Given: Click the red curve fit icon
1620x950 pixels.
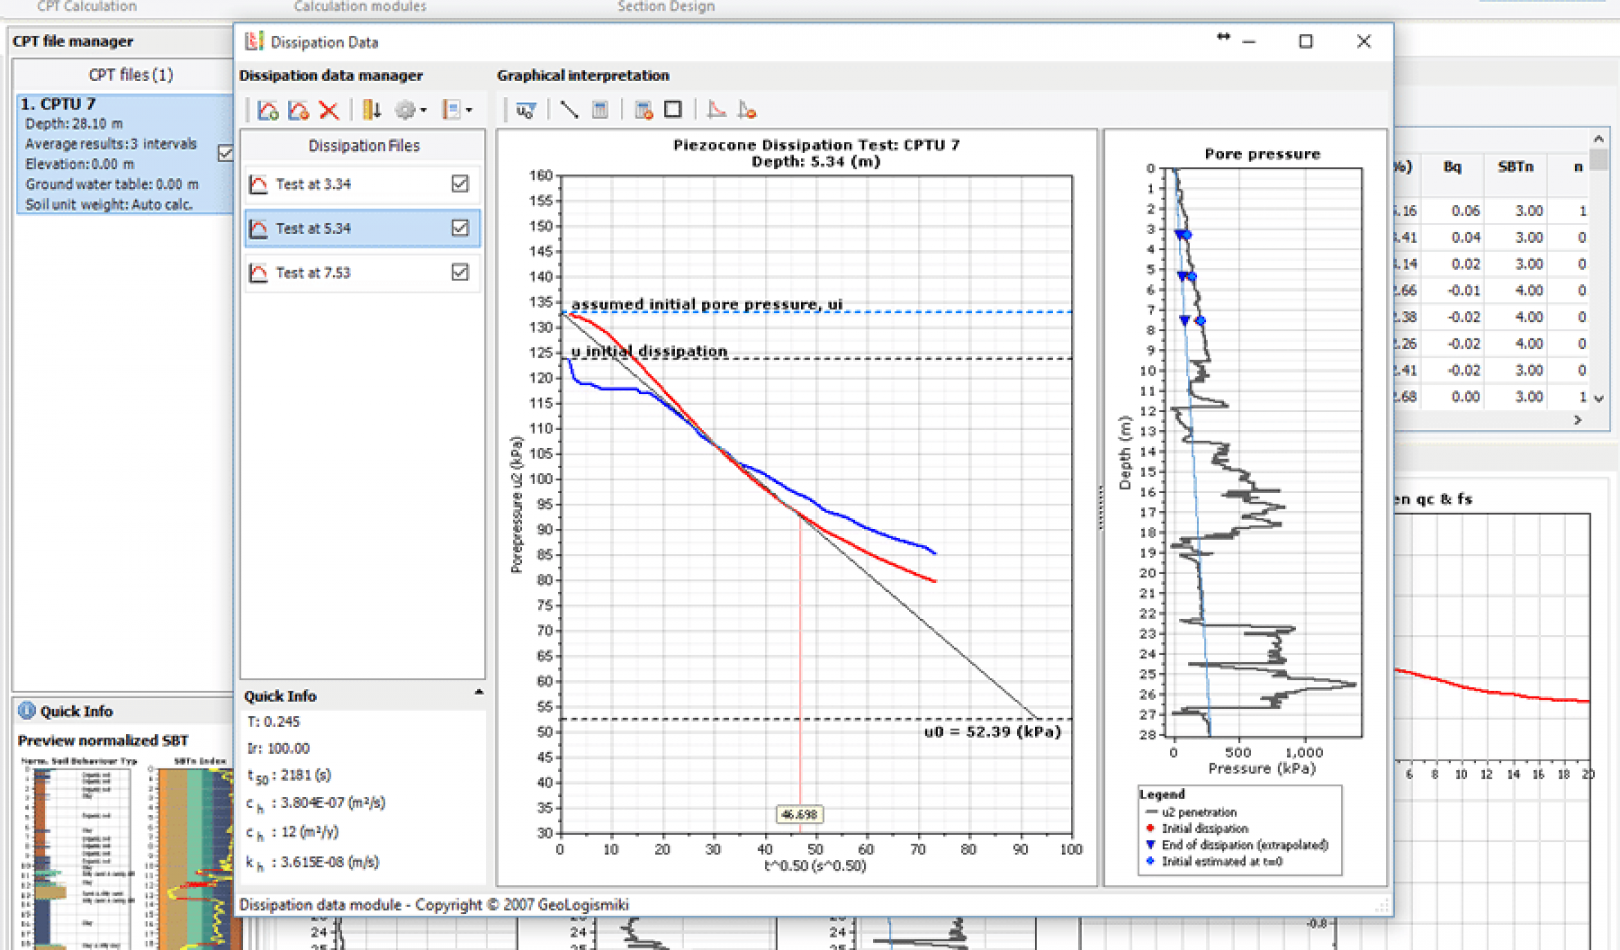Looking at the screenshot, I should point(715,110).
